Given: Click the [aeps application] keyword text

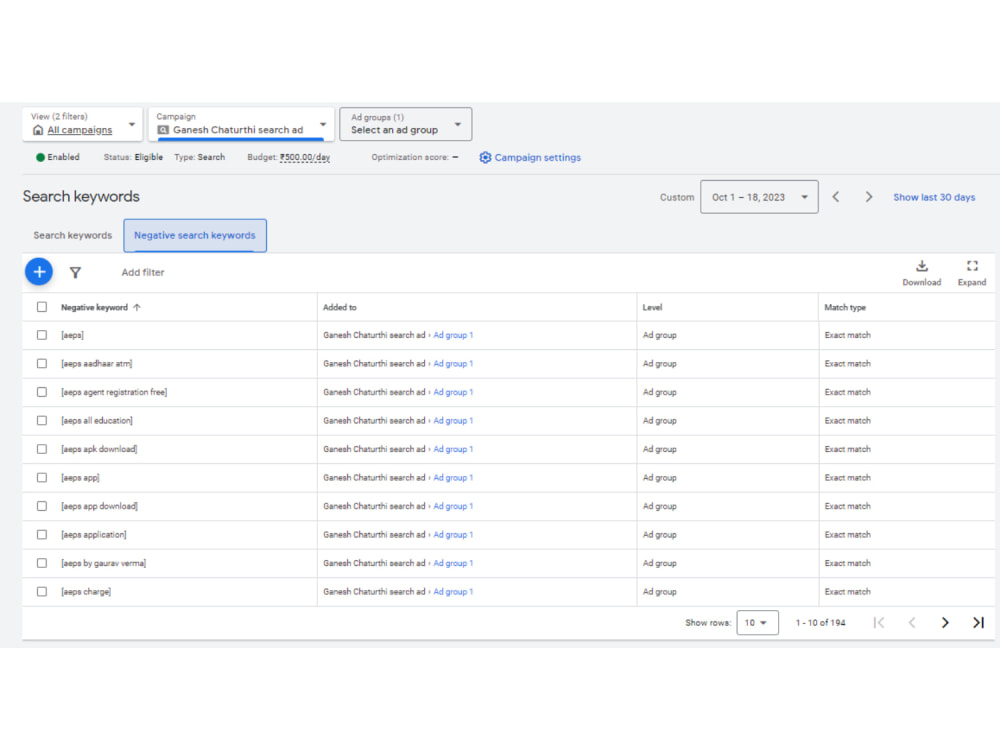Looking at the screenshot, I should (x=94, y=534).
